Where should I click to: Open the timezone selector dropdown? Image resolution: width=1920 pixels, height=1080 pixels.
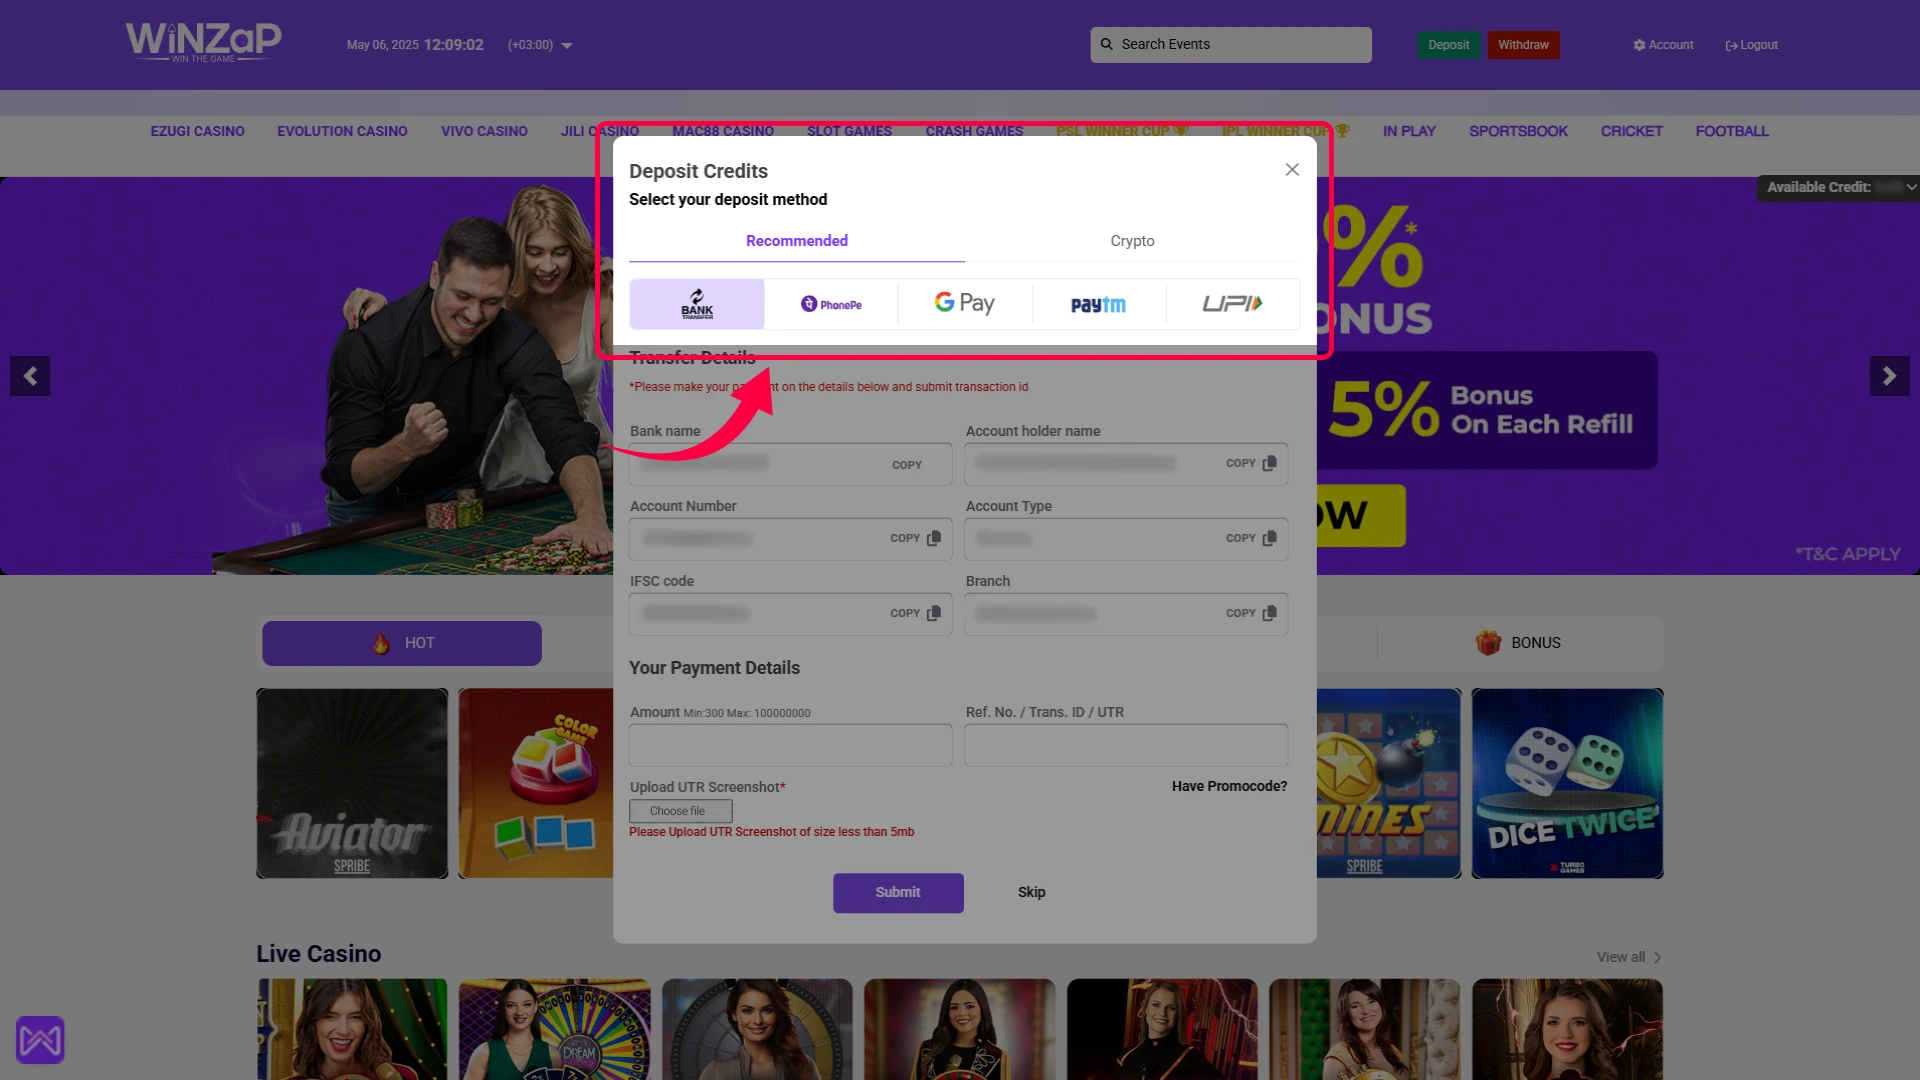pos(567,45)
